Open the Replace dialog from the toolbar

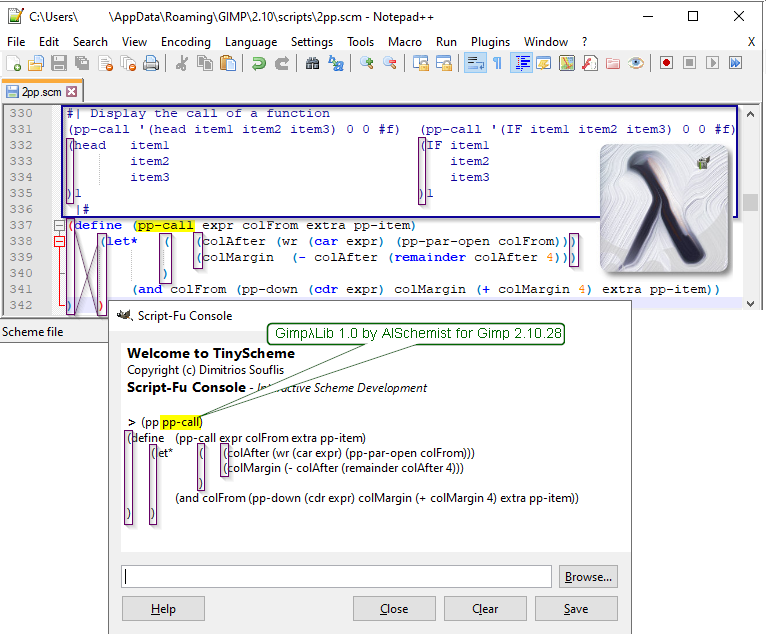coord(336,63)
